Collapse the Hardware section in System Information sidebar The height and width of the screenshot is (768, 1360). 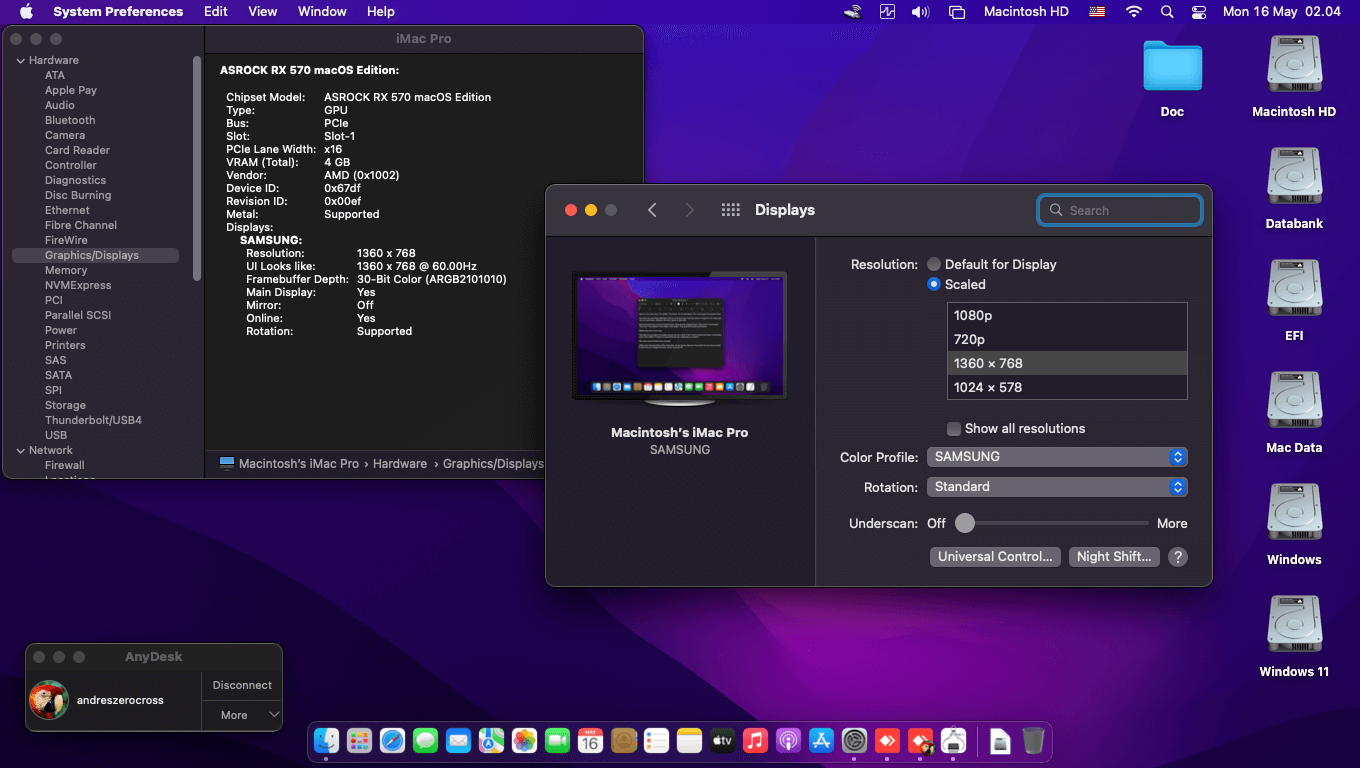[21, 59]
